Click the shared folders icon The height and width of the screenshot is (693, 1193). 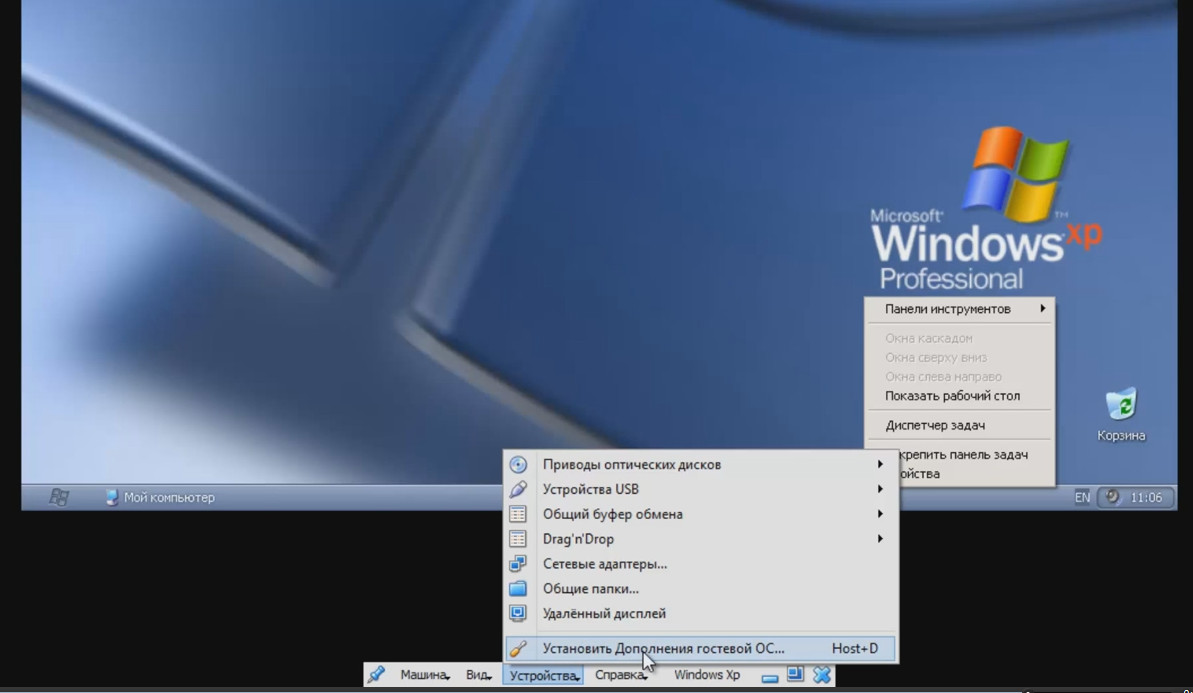518,589
